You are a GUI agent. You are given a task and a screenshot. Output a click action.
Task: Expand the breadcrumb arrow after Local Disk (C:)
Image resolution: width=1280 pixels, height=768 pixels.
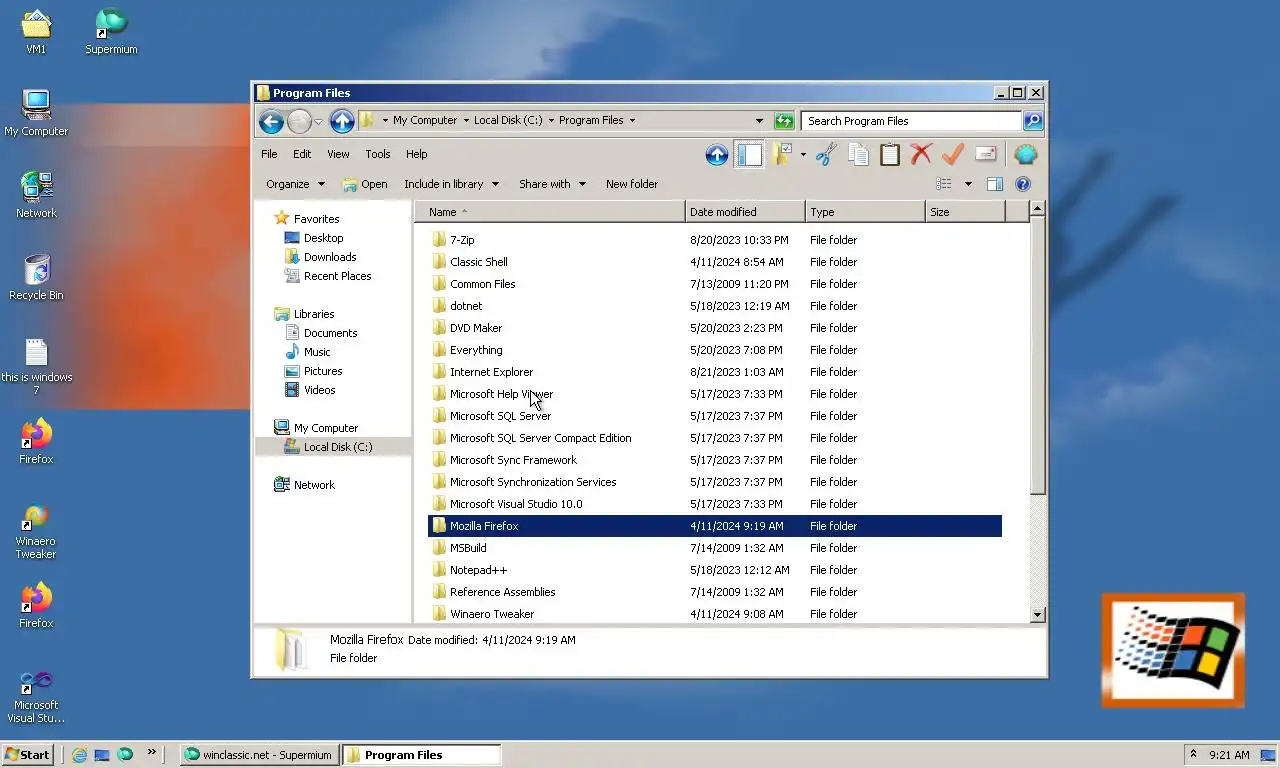pos(551,121)
